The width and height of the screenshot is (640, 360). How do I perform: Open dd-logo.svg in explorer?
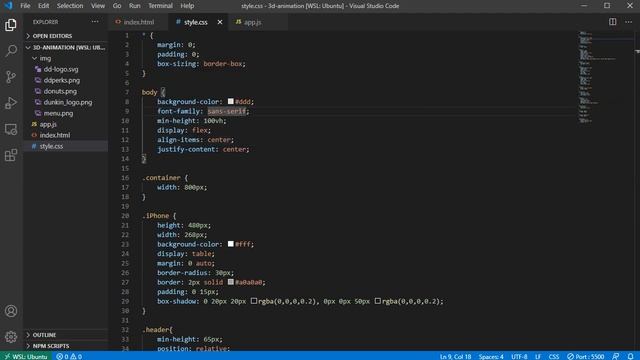pos(61,69)
